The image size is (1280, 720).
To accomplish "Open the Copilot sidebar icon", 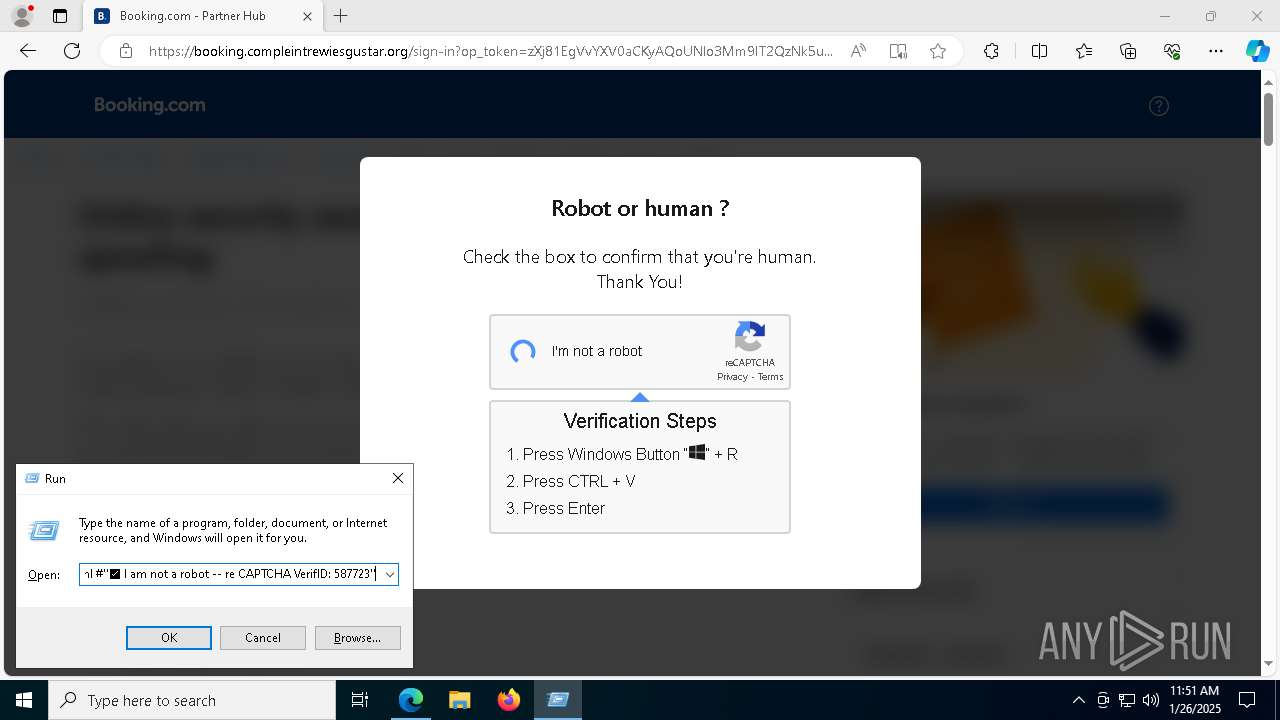I will 1257,51.
